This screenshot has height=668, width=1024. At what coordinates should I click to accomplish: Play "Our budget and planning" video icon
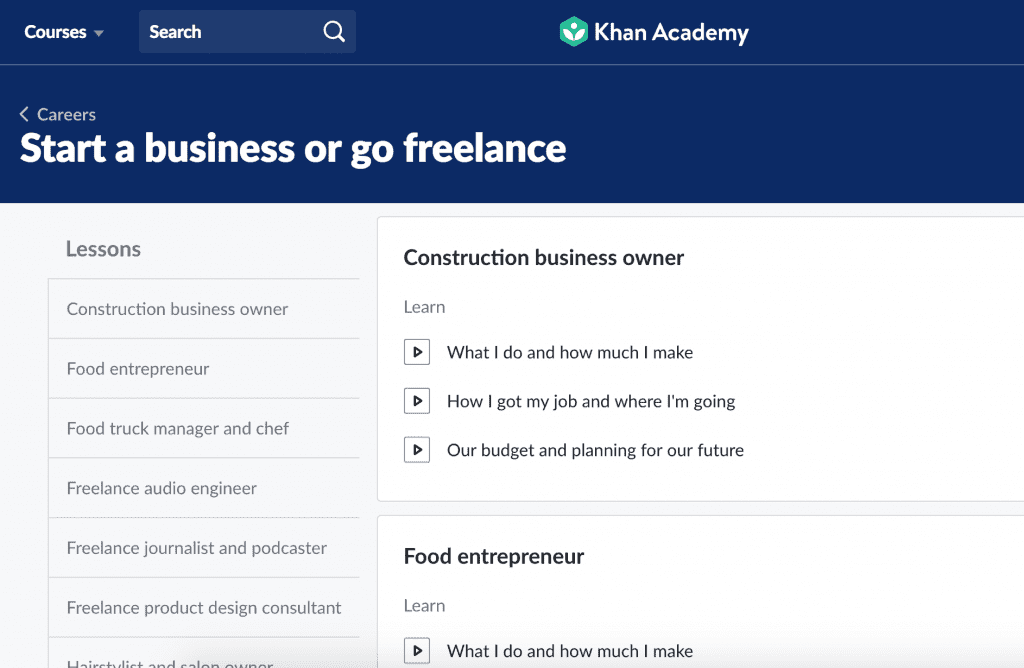[417, 450]
